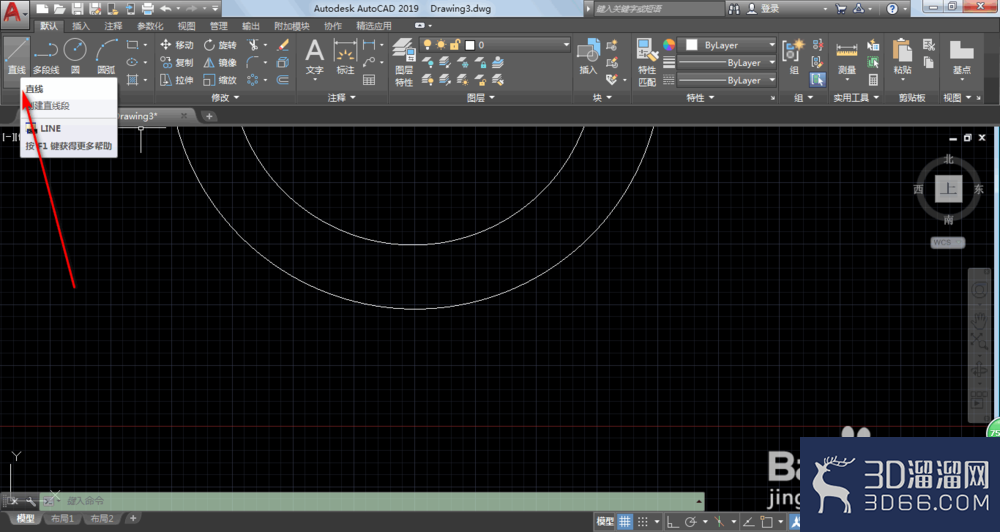The width and height of the screenshot is (1000, 532).
Task: Toggle snap mode in status bar
Action: [643, 521]
